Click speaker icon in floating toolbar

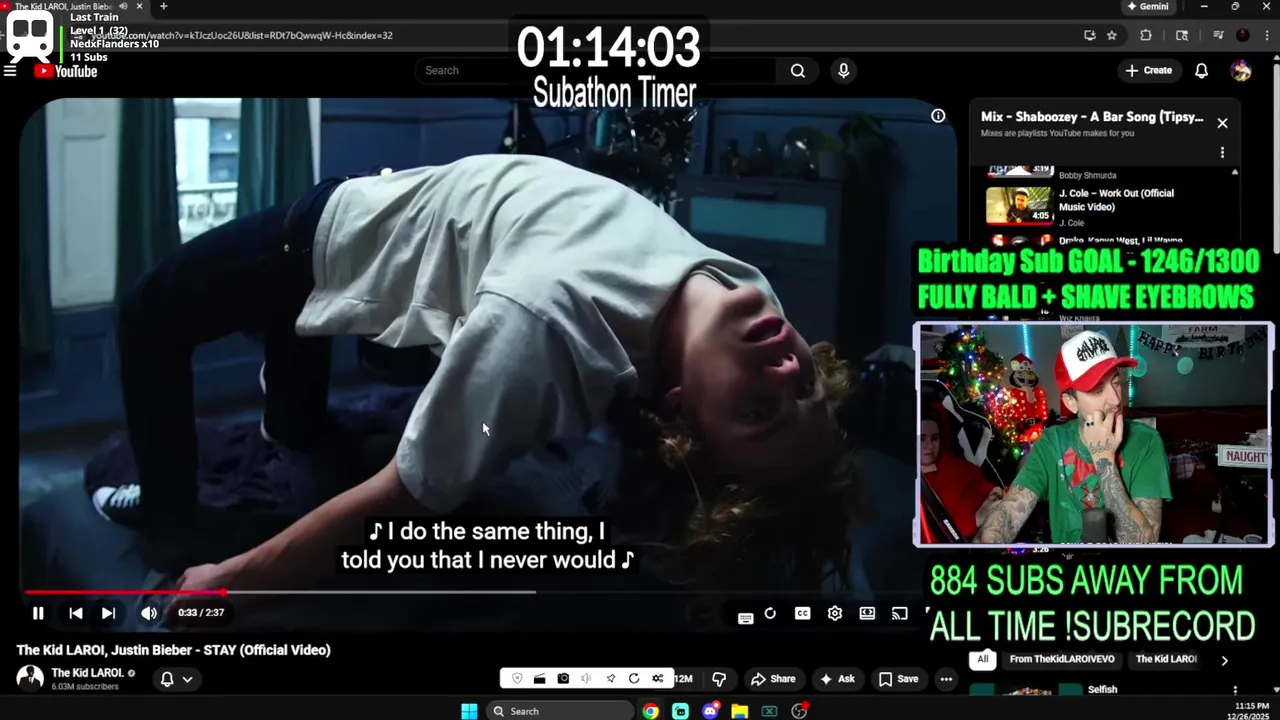point(586,679)
